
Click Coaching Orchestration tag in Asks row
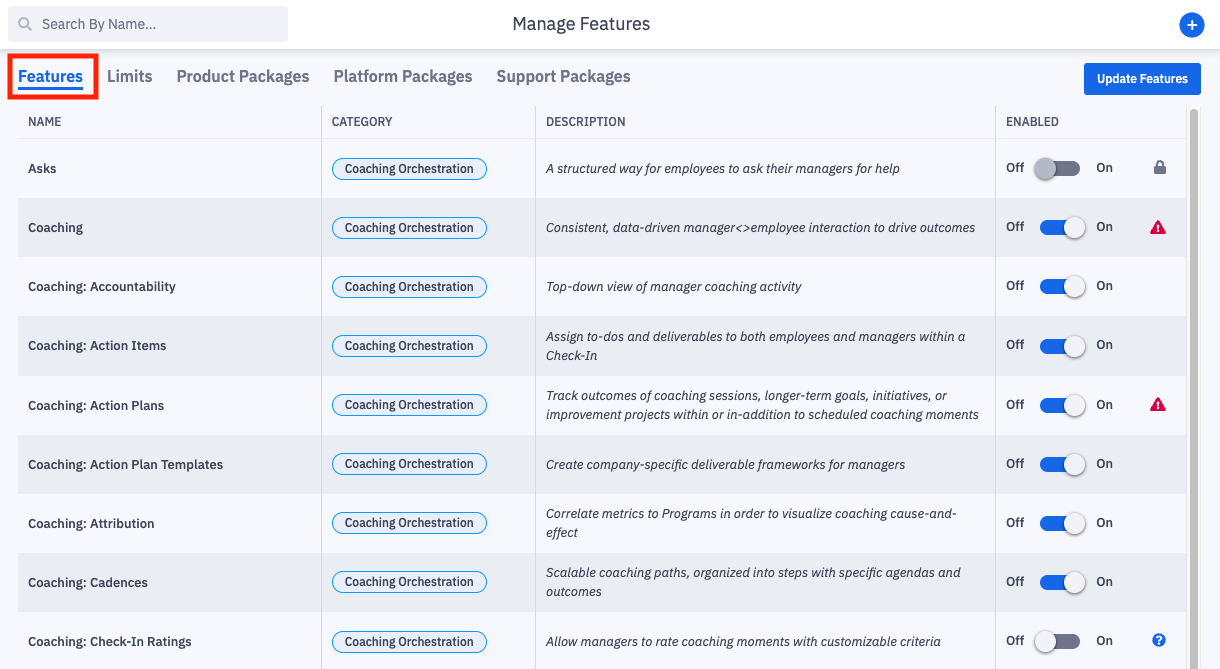click(x=409, y=169)
